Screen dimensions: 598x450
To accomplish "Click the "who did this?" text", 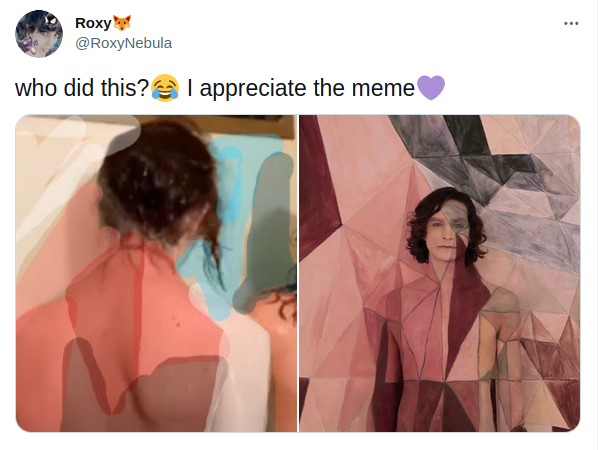I will (x=82, y=88).
